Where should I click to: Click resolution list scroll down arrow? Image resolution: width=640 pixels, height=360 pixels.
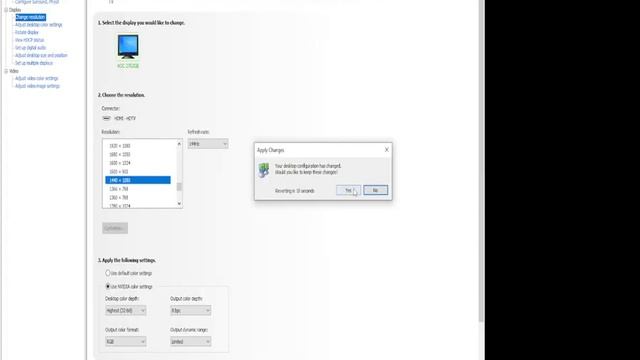pos(179,204)
